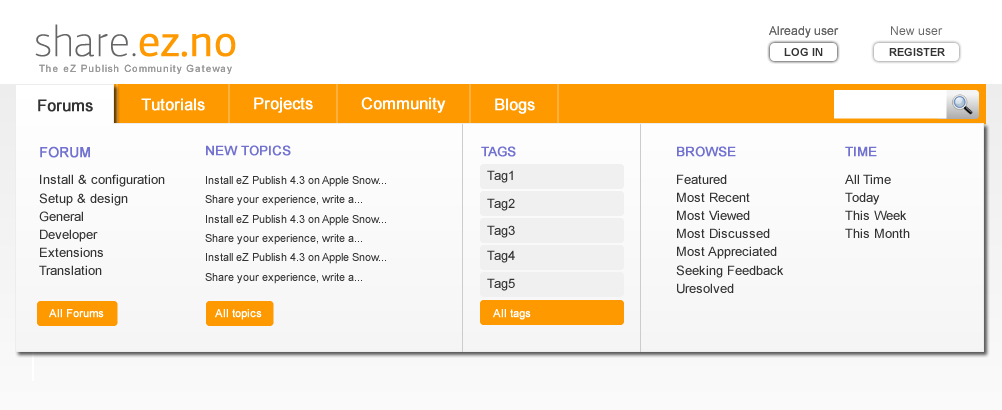The height and width of the screenshot is (410, 1002).
Task: Click the All Forums button
Action: [77, 313]
